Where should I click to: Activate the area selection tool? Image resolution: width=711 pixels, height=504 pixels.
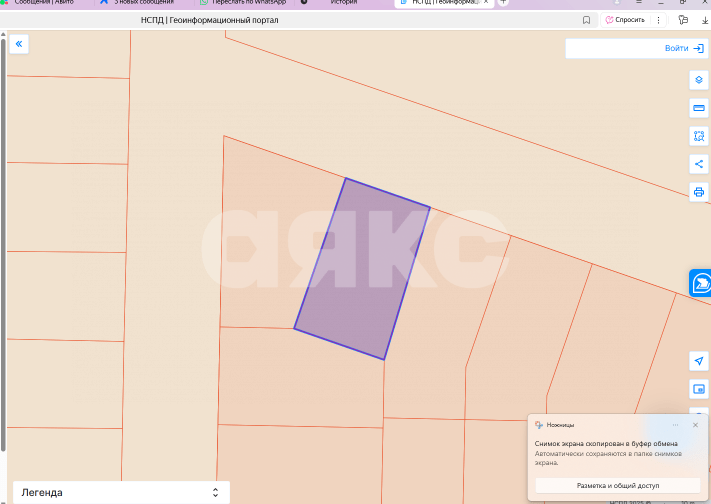pyautogui.click(x=699, y=136)
